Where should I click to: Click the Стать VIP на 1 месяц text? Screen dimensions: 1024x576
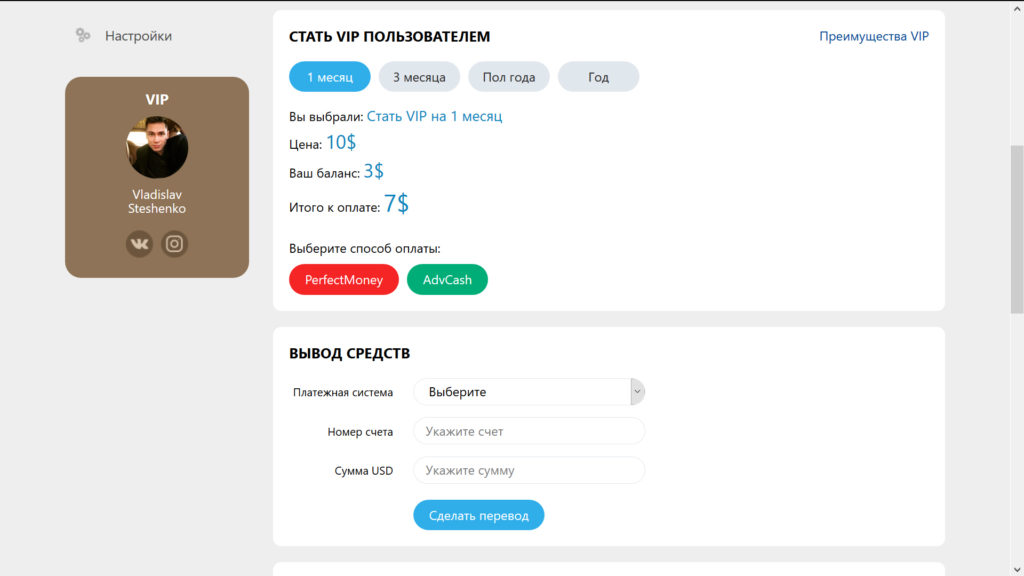click(434, 116)
